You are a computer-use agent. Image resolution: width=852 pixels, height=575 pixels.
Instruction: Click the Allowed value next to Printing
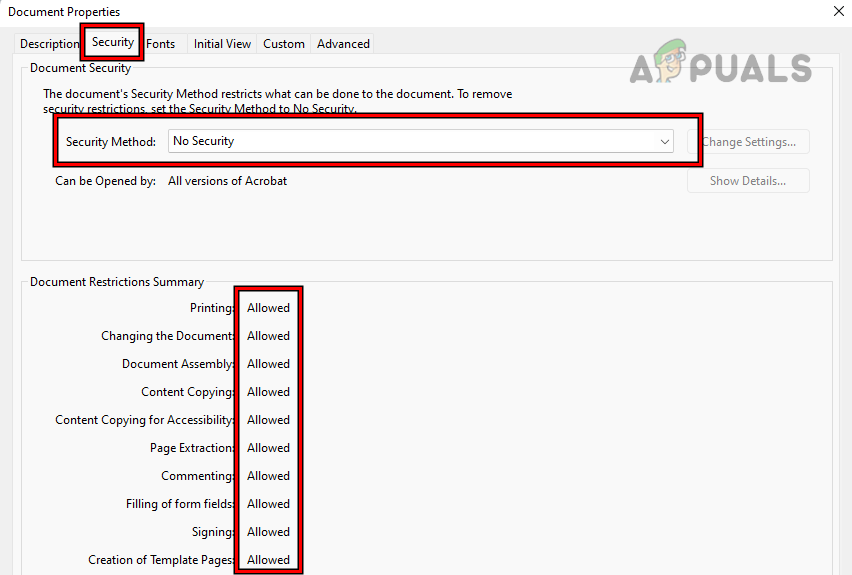(x=268, y=308)
